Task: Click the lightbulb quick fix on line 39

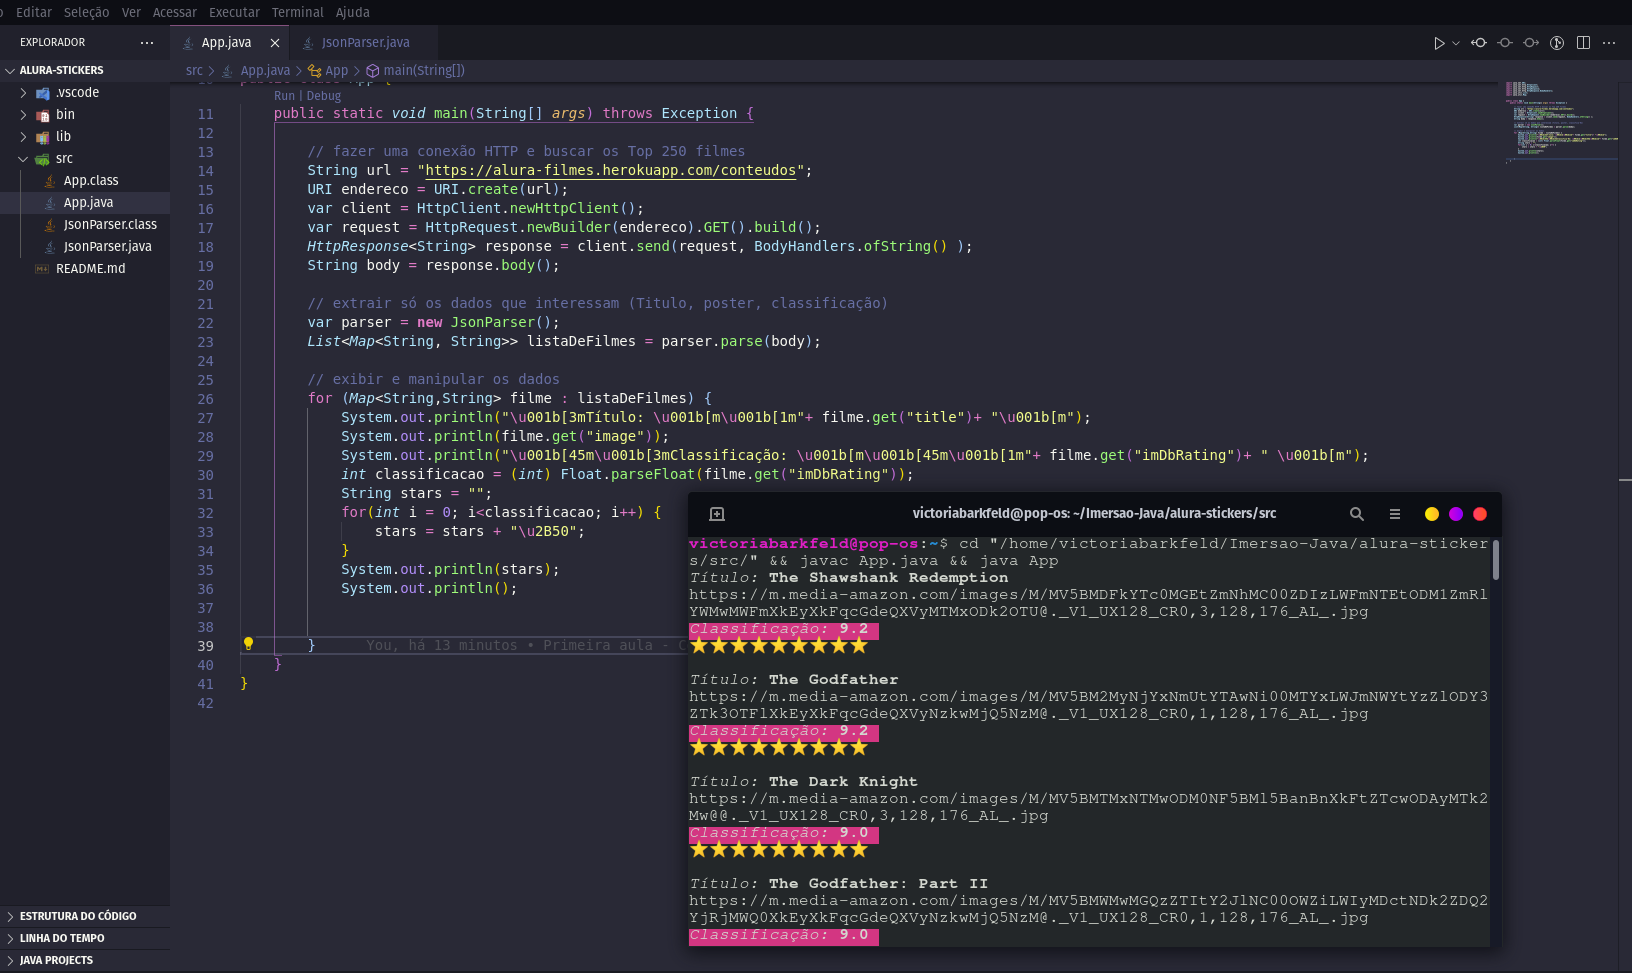Action: [x=248, y=644]
